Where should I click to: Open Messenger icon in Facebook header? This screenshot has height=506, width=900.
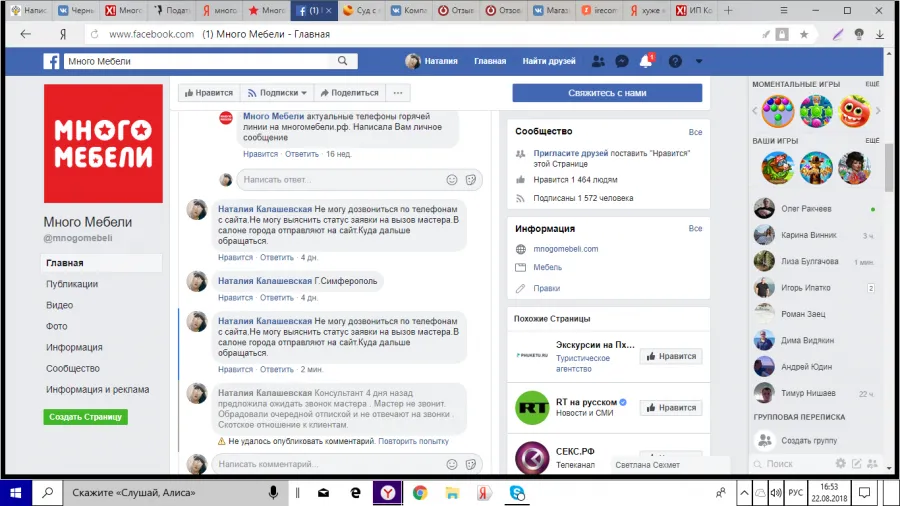622,61
